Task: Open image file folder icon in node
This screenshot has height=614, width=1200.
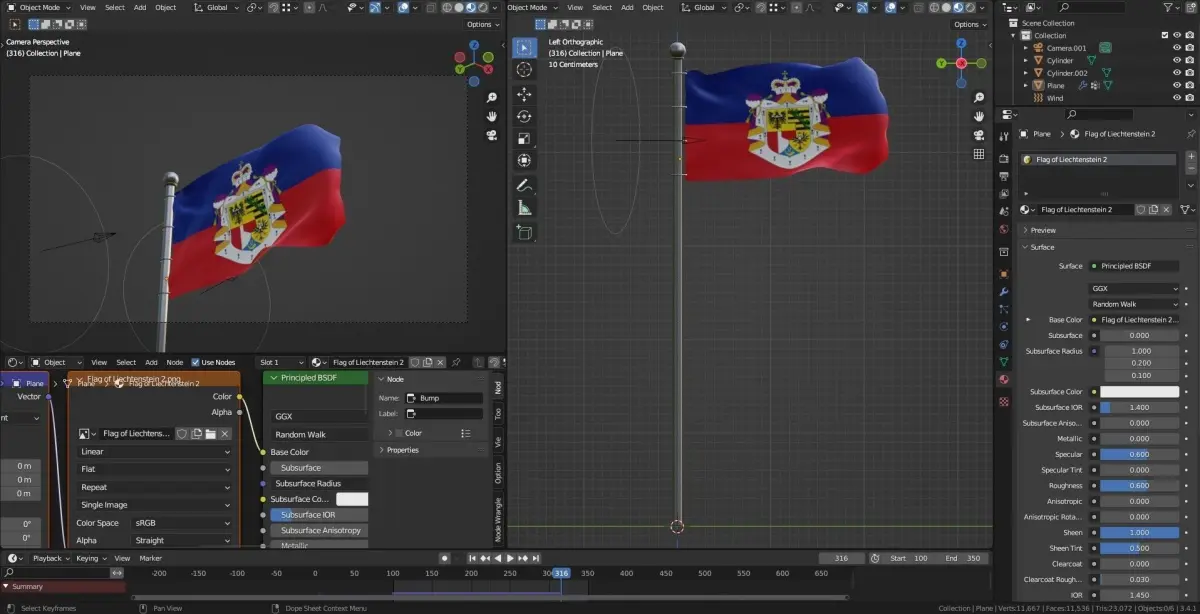Action: (x=211, y=434)
